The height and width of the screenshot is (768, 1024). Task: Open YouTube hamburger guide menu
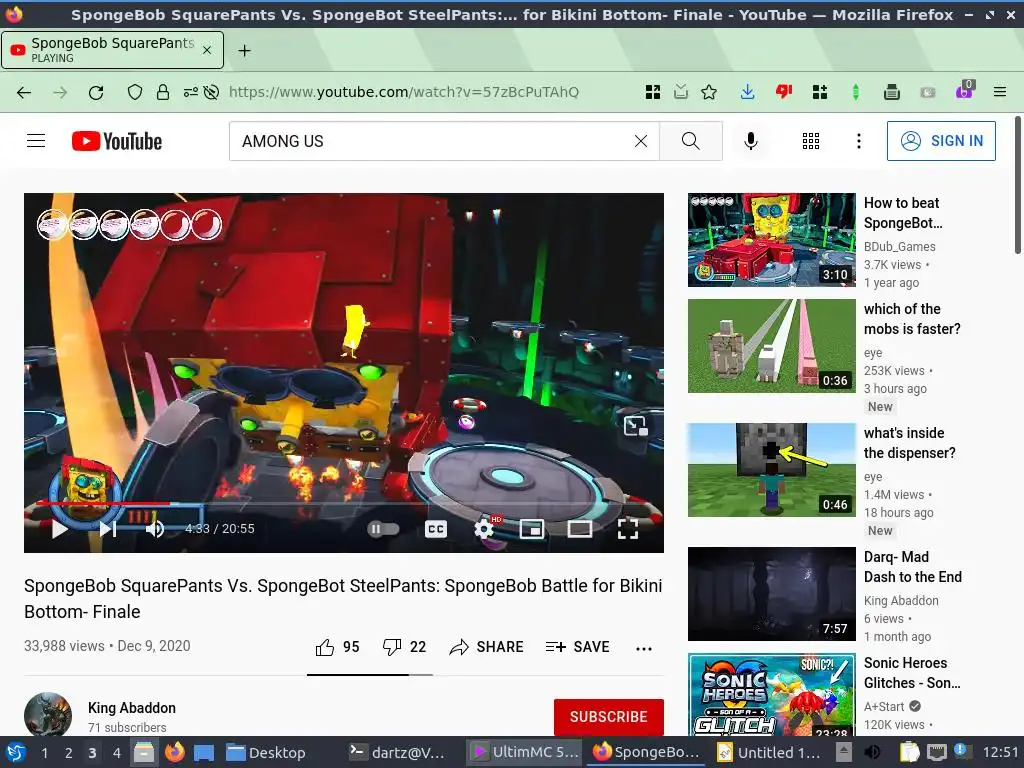pyautogui.click(x=36, y=141)
